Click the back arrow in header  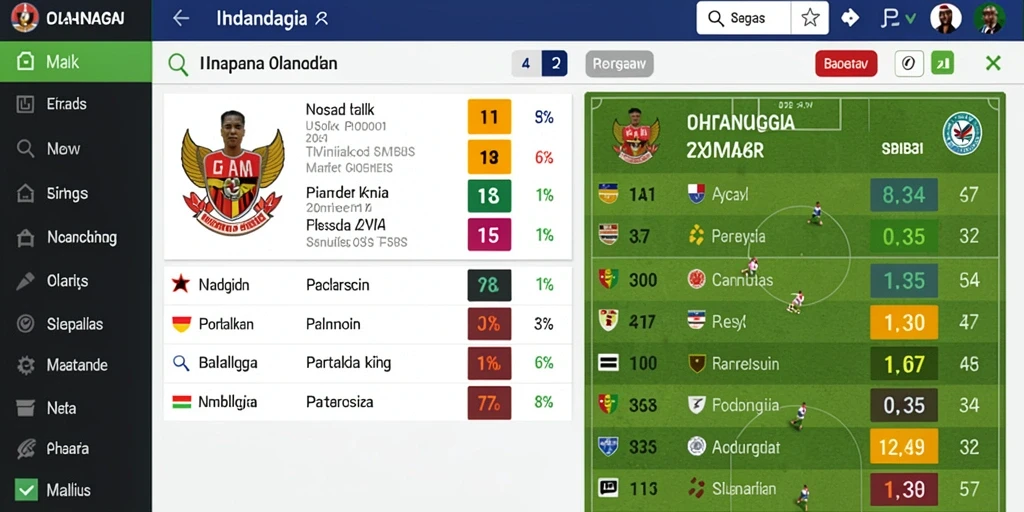(x=181, y=18)
